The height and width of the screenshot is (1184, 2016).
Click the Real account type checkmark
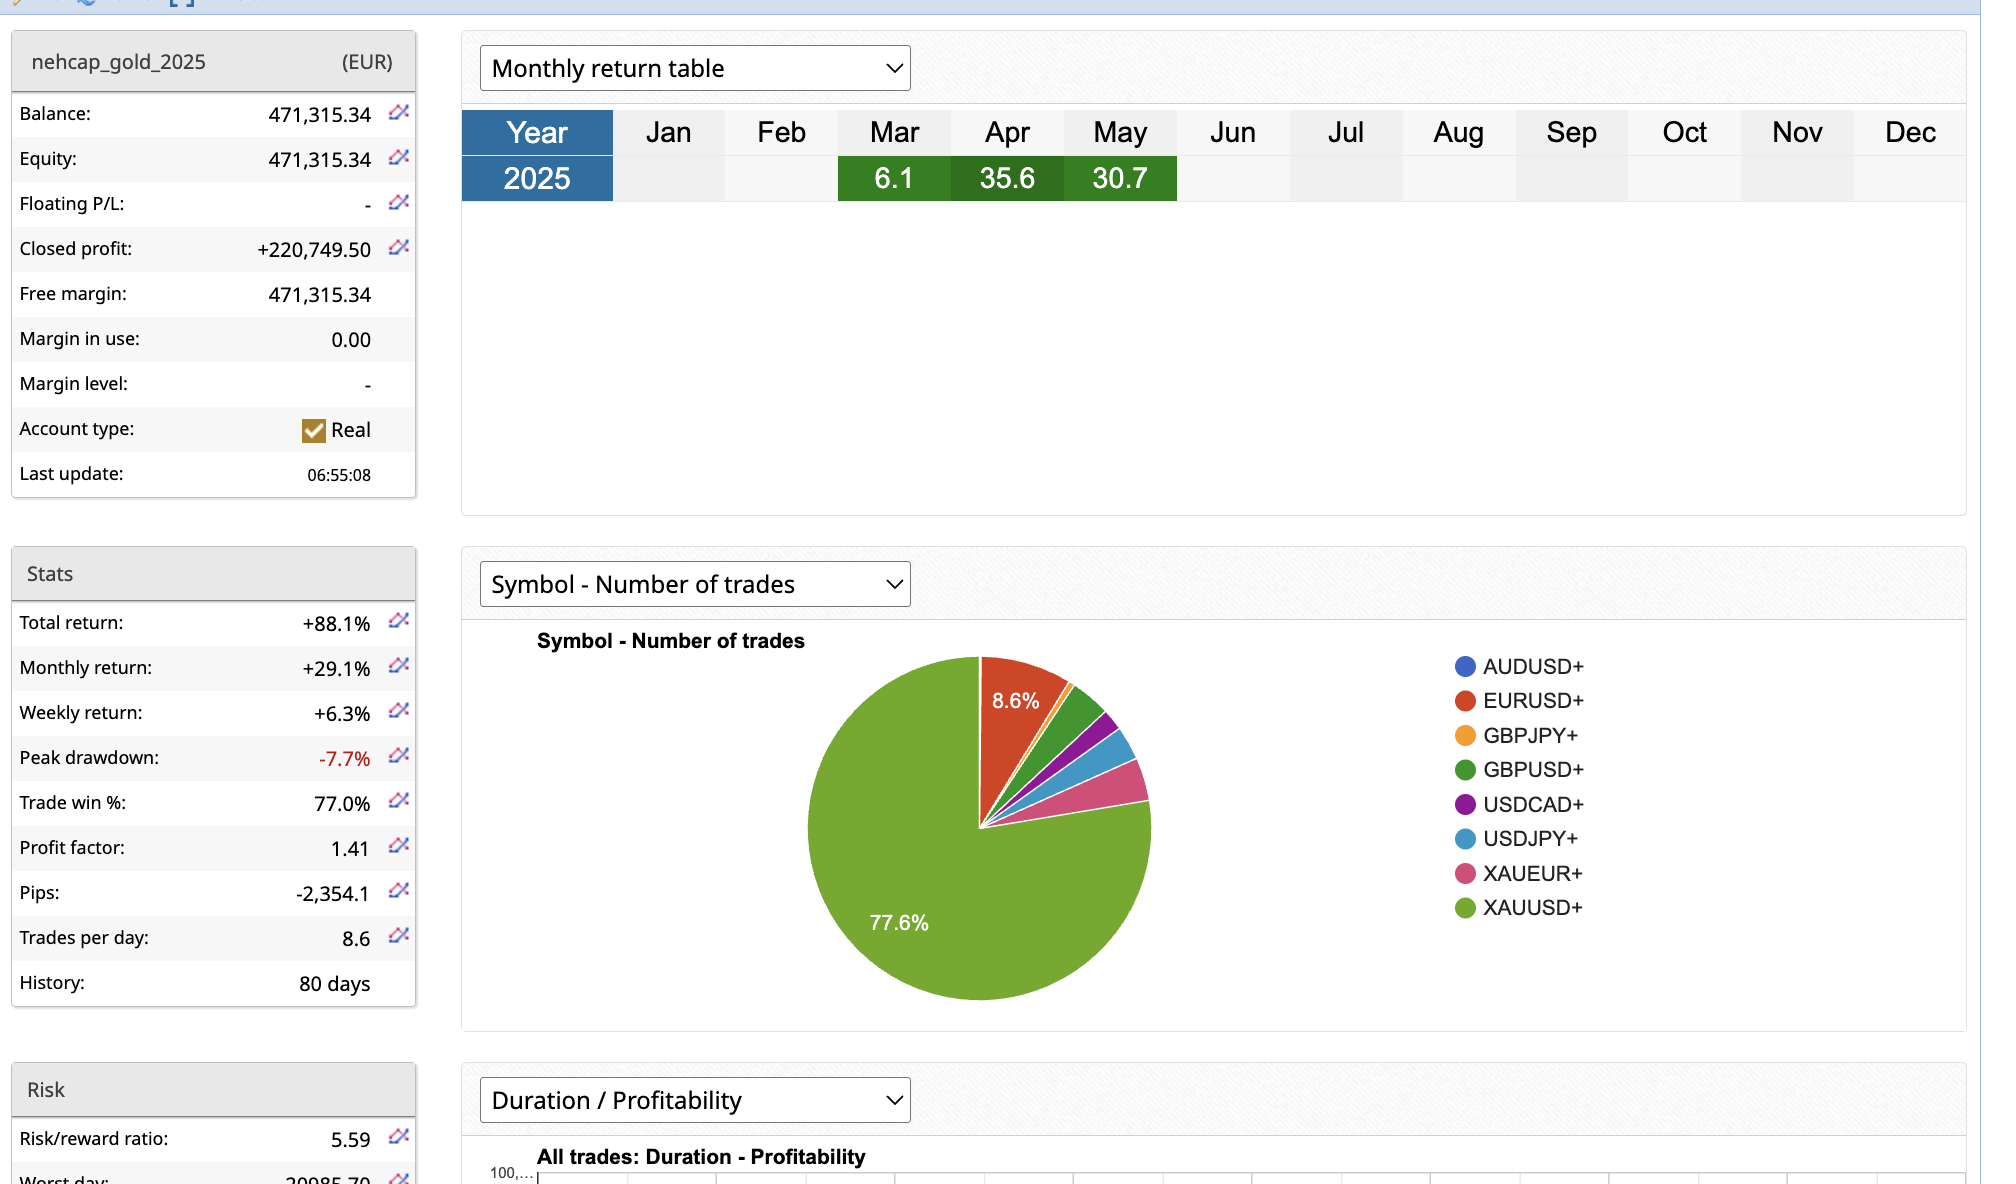(x=314, y=430)
